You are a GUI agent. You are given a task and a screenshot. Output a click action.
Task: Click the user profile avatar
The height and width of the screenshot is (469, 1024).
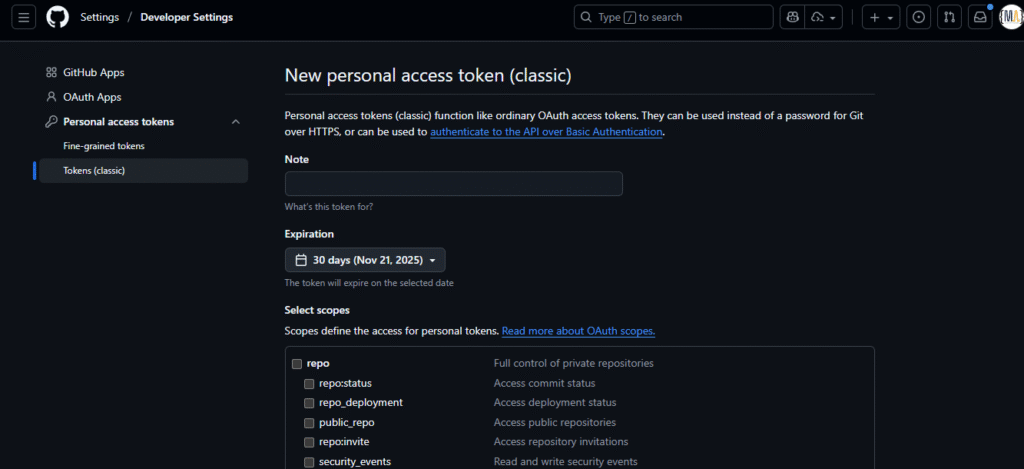pos(1011,18)
